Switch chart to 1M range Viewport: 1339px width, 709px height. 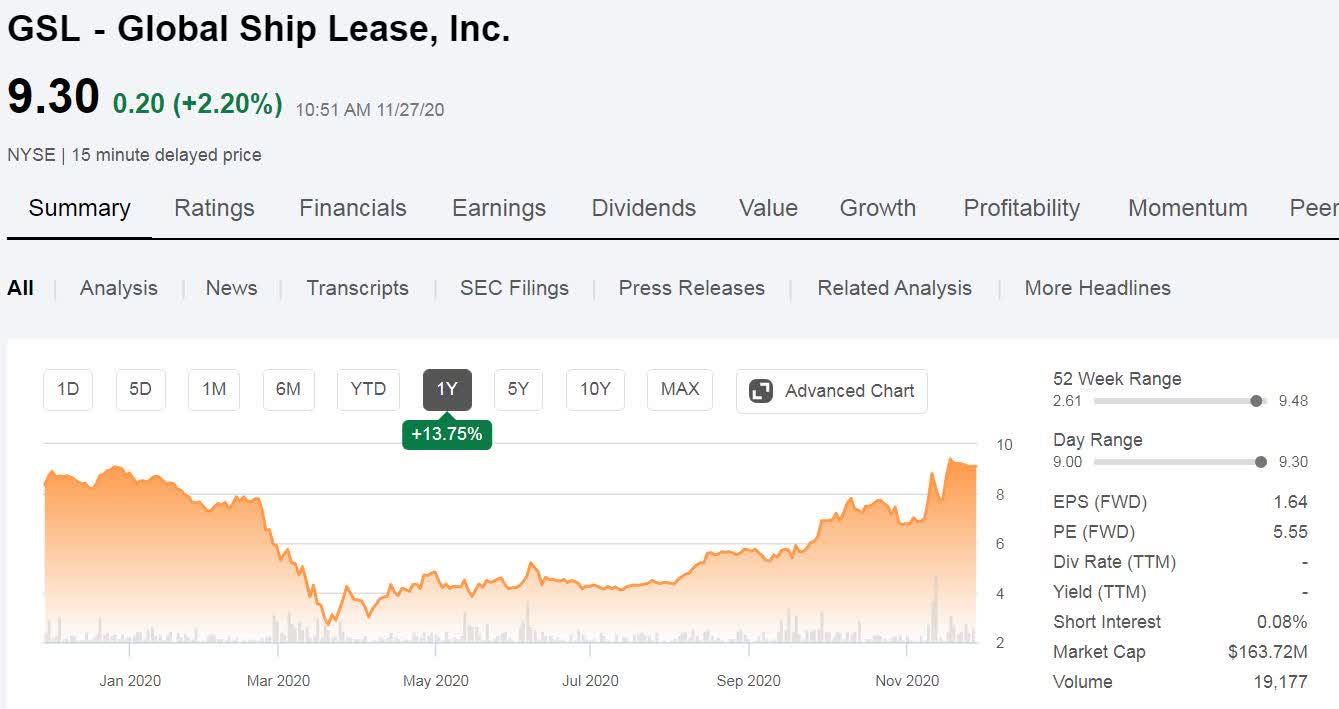214,389
